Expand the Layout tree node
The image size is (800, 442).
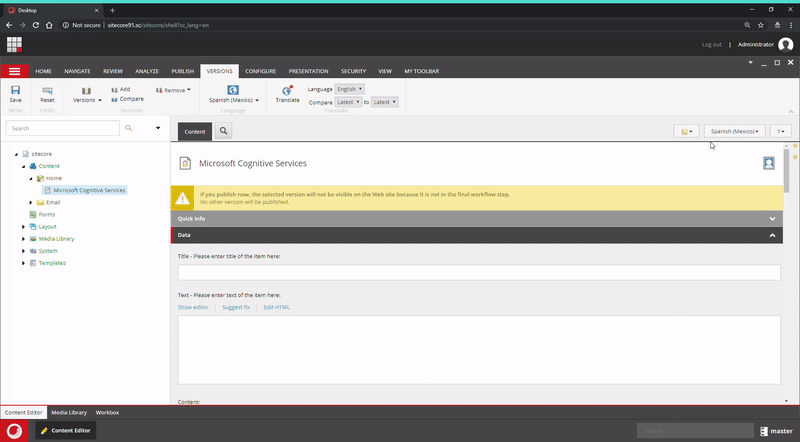pyautogui.click(x=23, y=227)
